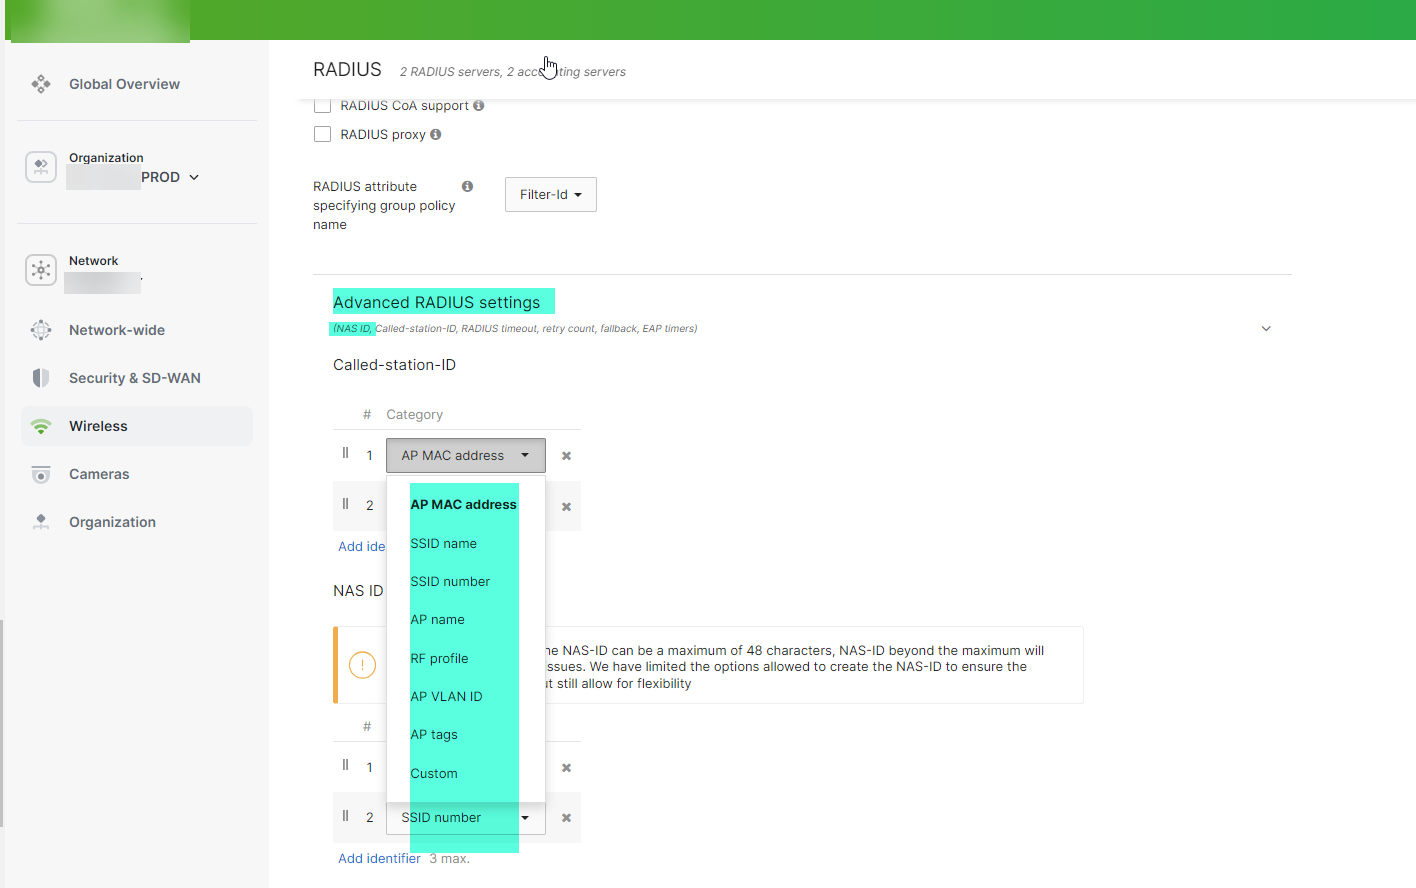Click the warning icon in NAS ID notice
This screenshot has width=1416, height=888.
[361, 664]
